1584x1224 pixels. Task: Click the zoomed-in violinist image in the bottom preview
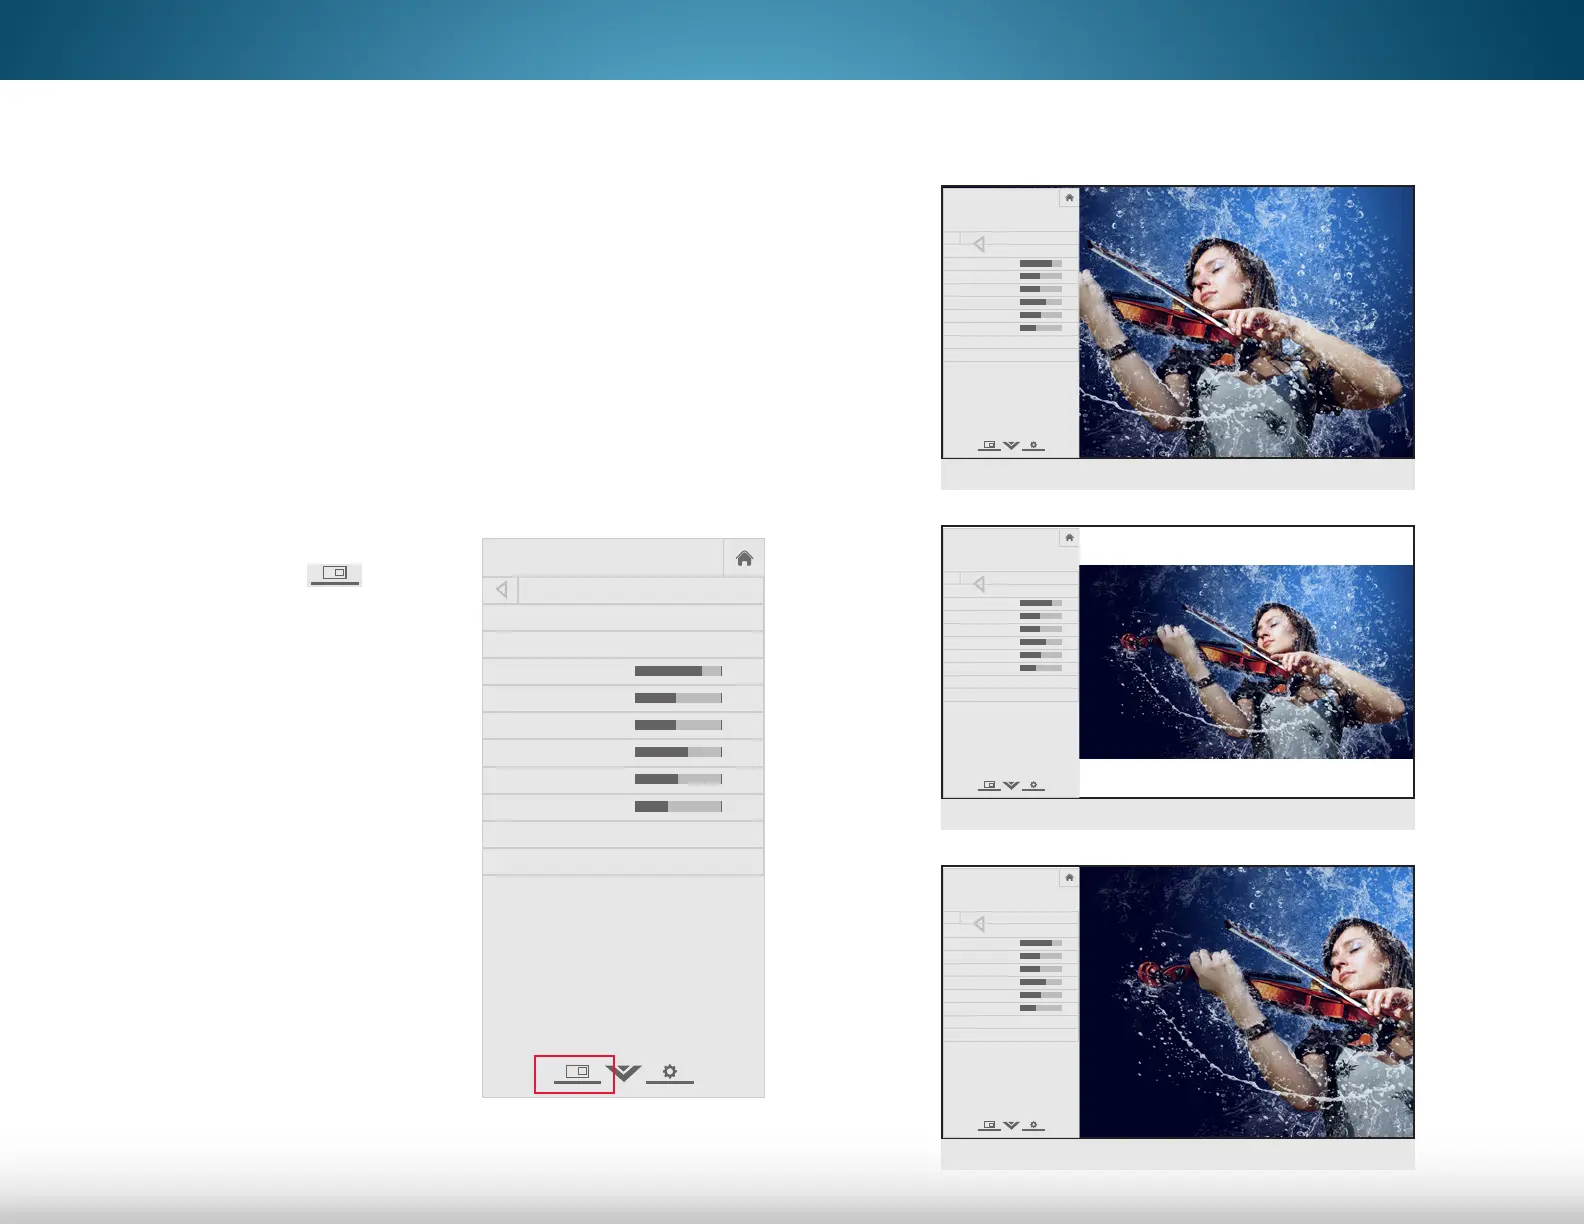tap(1246, 1002)
